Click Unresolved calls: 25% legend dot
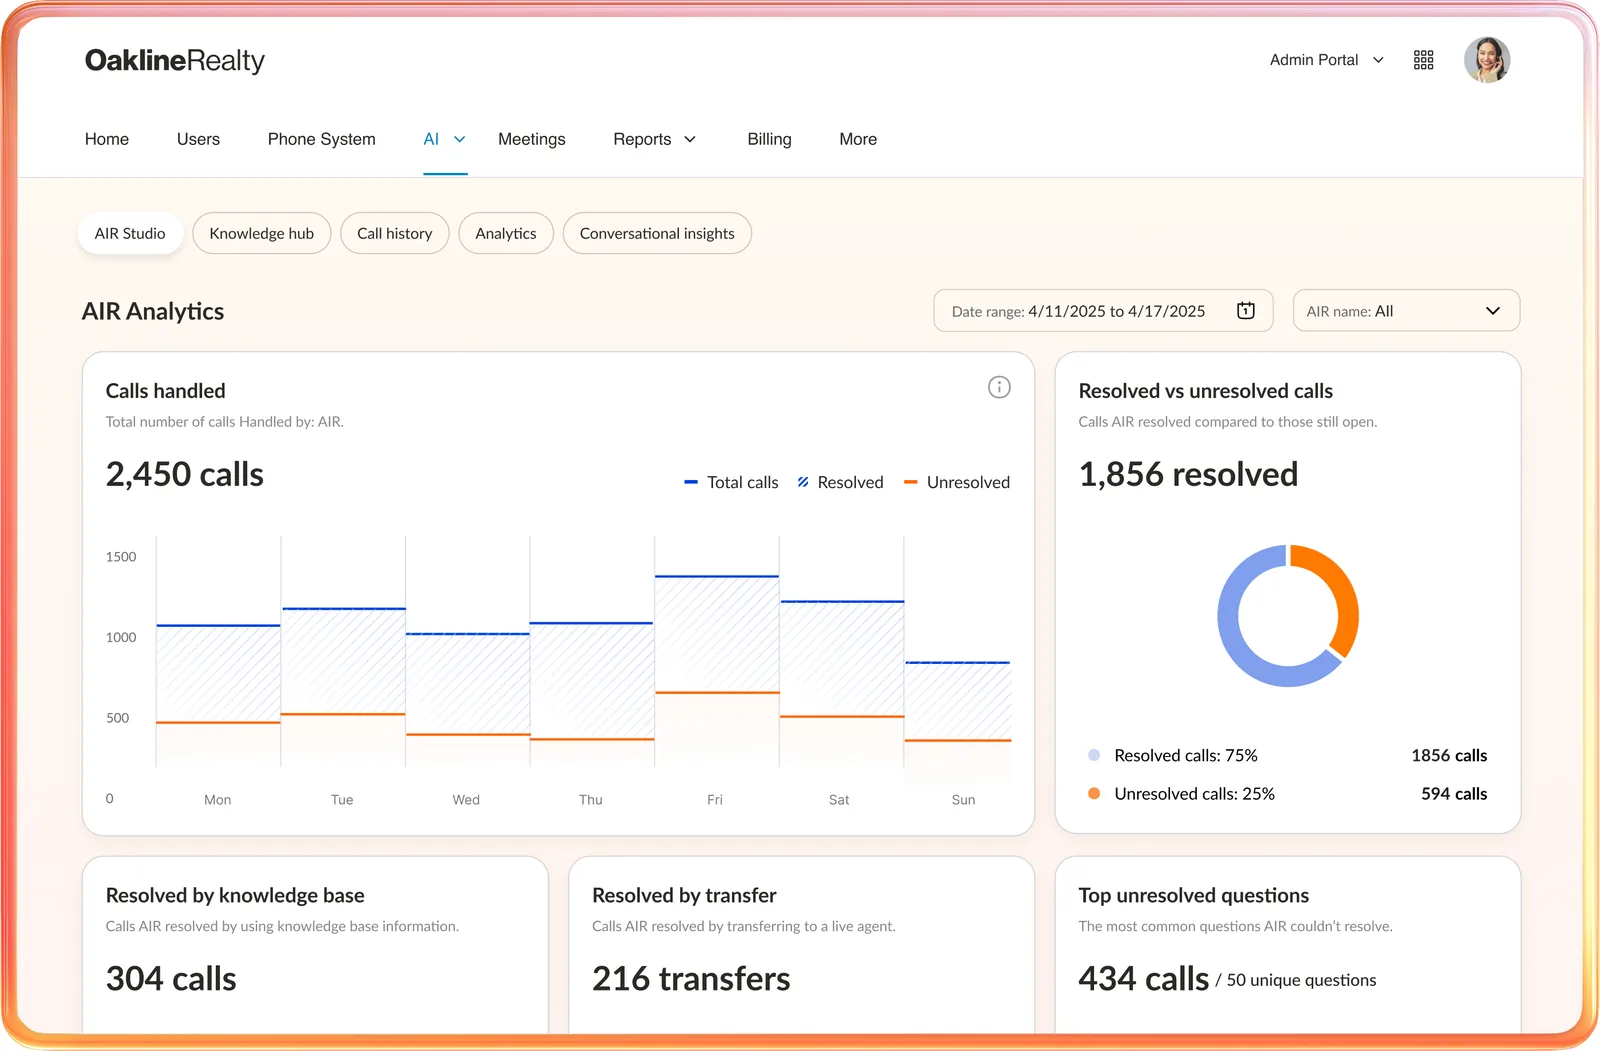1600x1051 pixels. [x=1094, y=794]
